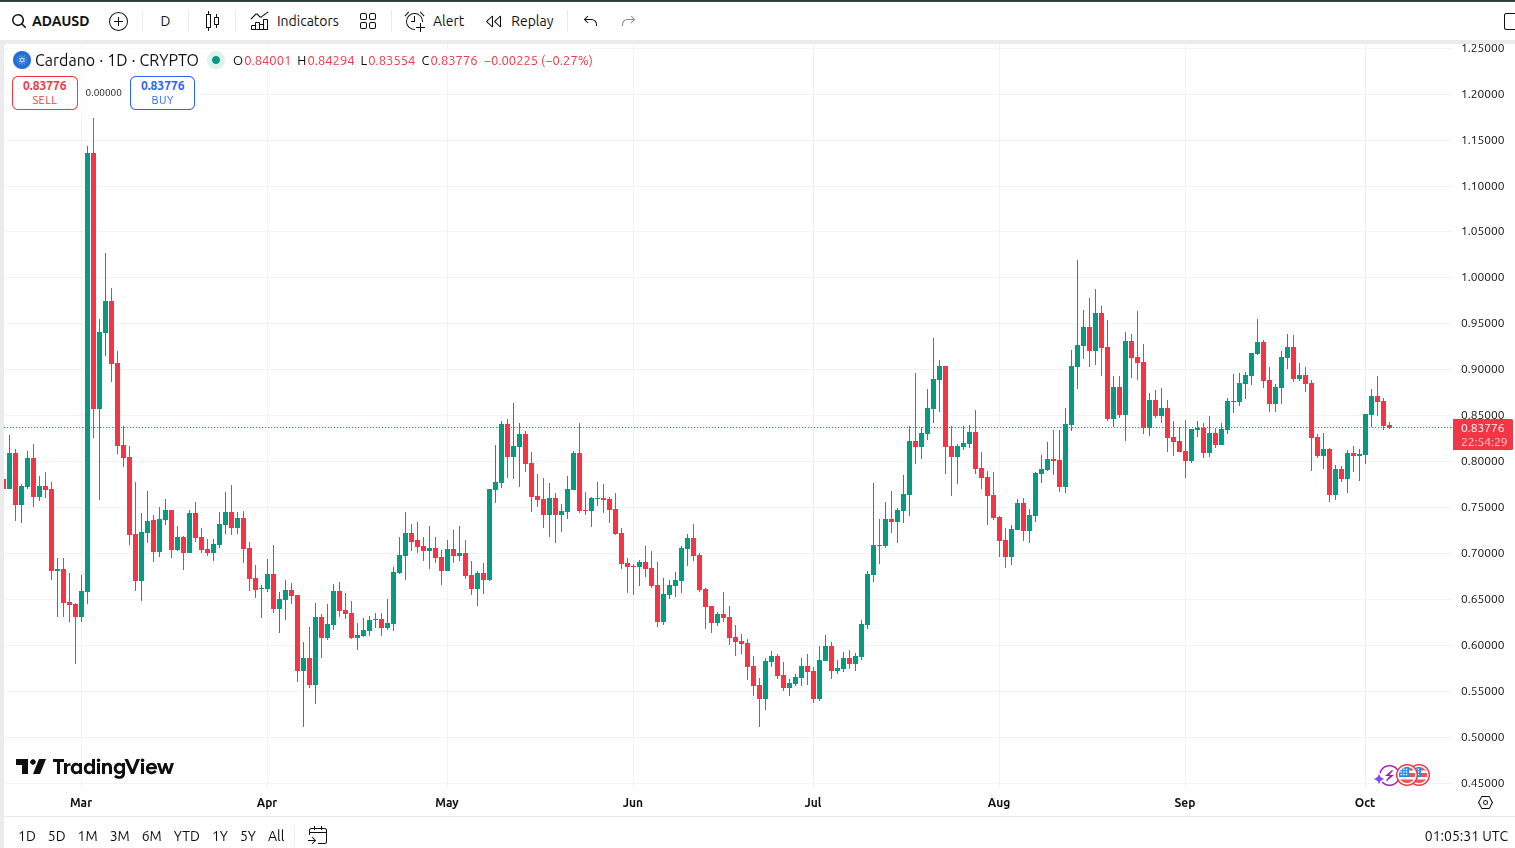Open layout setup at top-right corner
The width and height of the screenshot is (1515, 848).
click(x=1508, y=21)
